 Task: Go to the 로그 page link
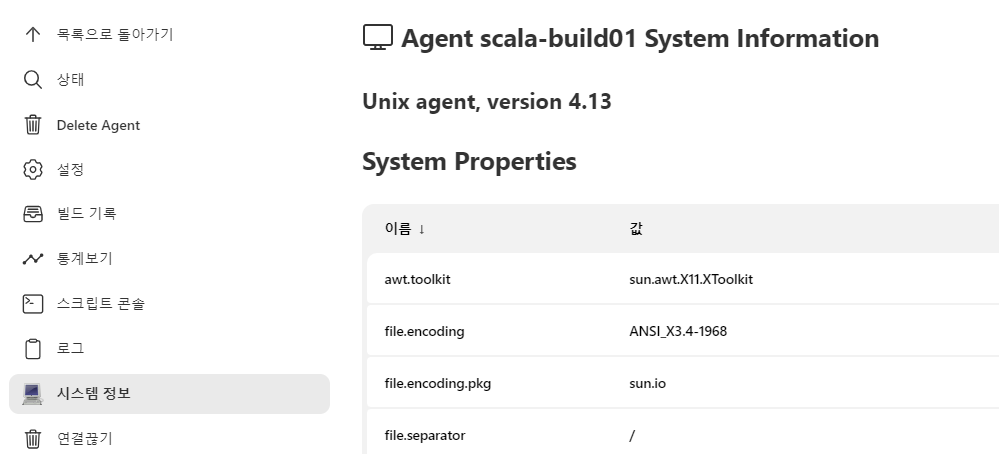click(x=169, y=349)
